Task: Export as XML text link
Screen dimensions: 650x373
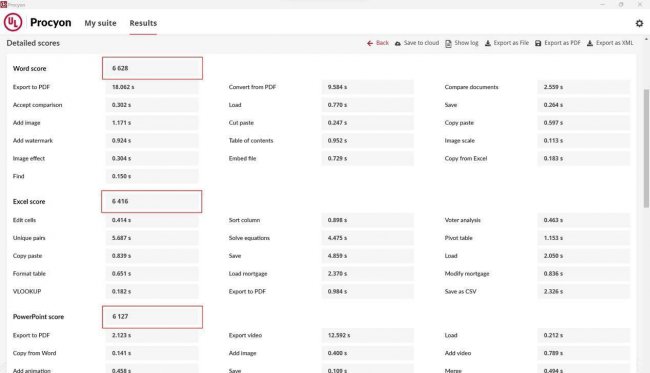Action: coord(615,43)
